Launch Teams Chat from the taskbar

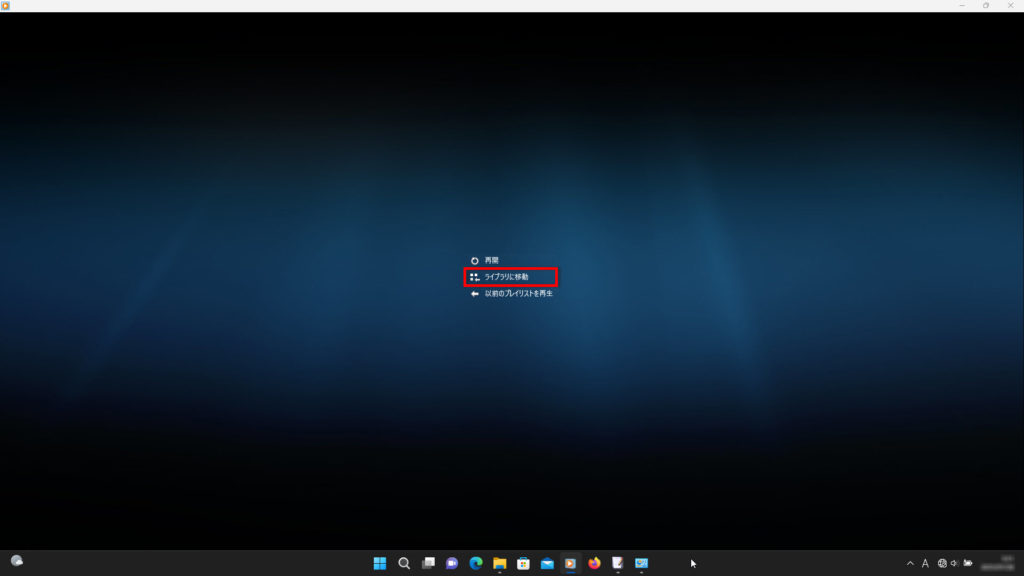pyautogui.click(x=452, y=563)
